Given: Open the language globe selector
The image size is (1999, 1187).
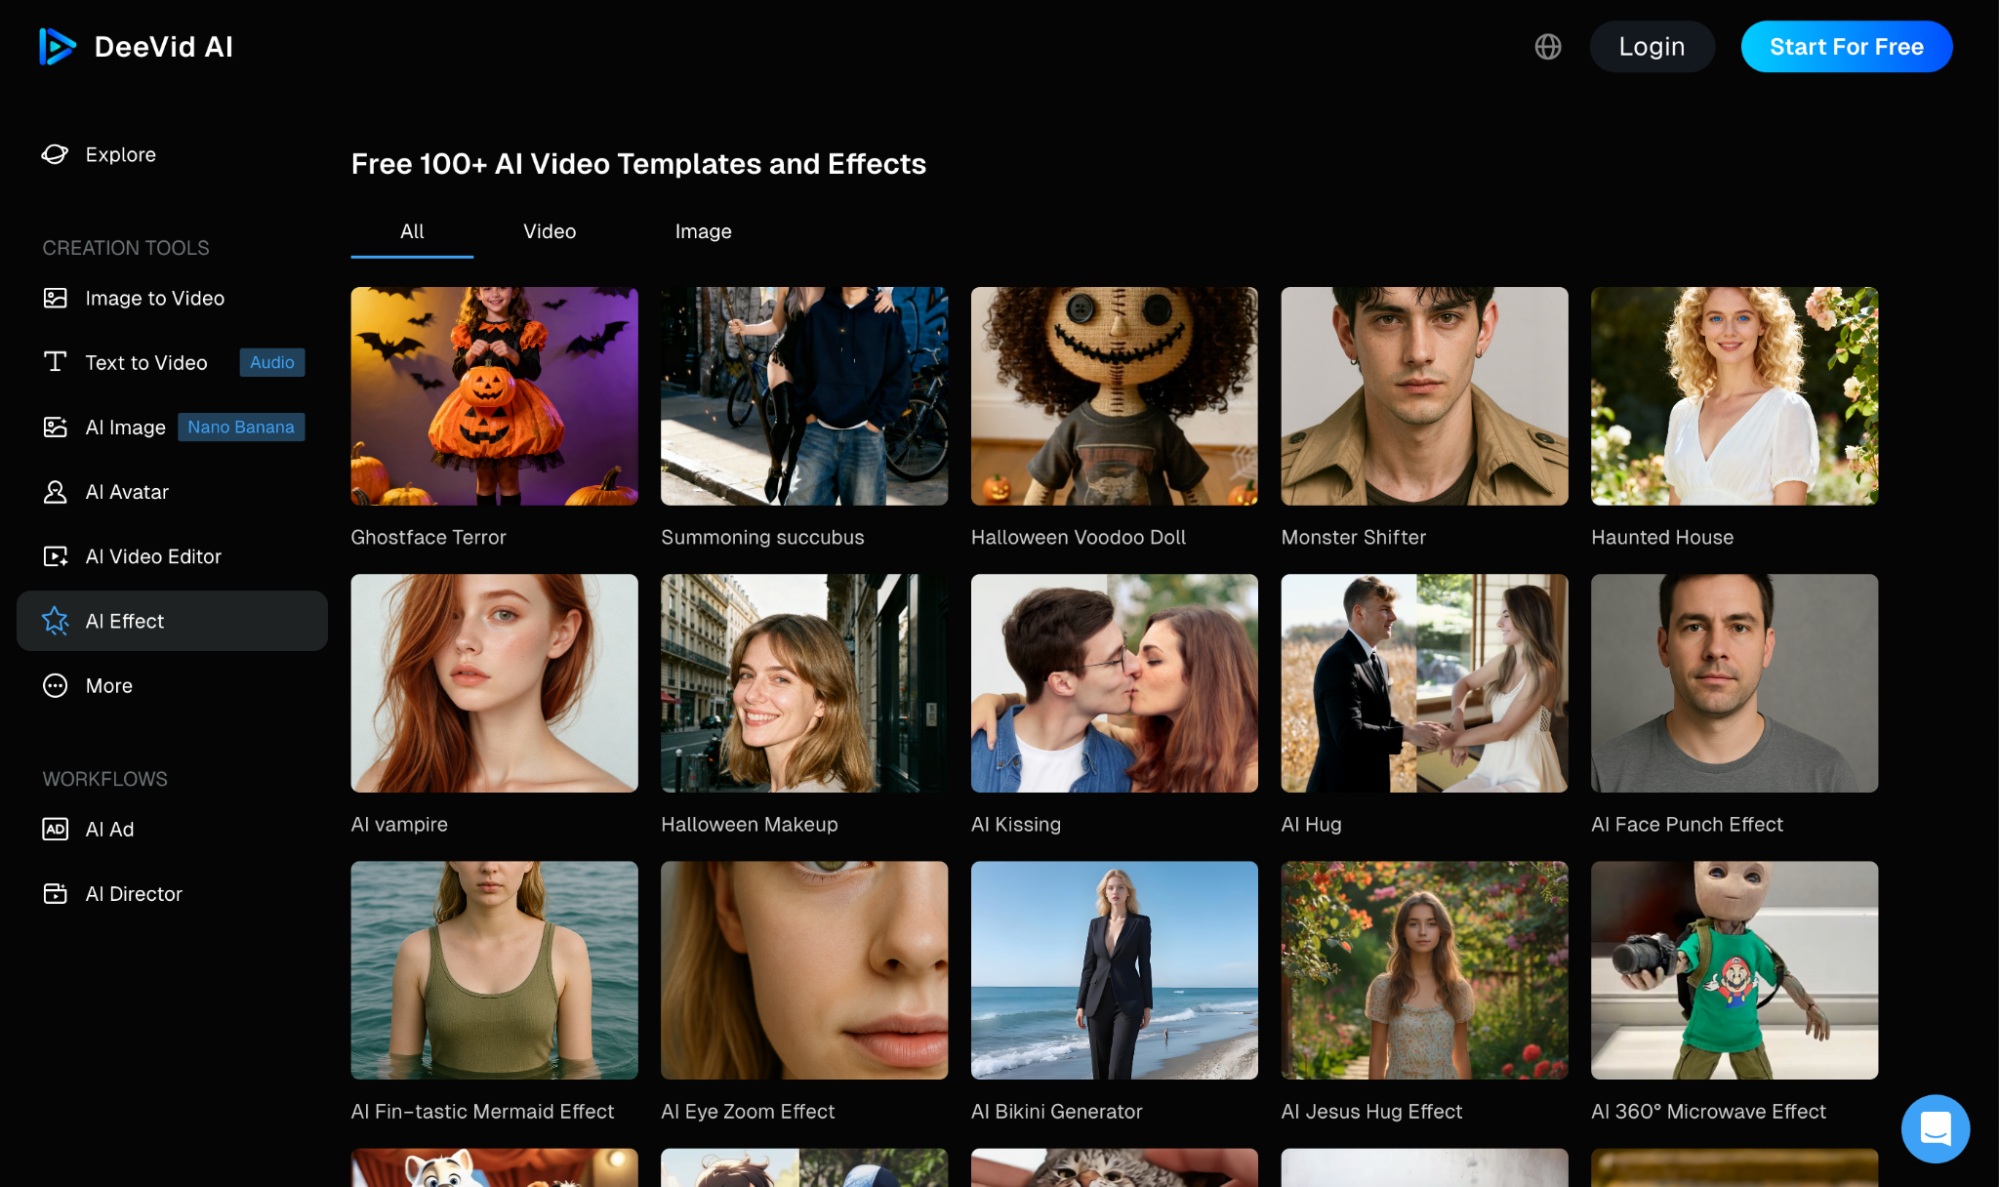Looking at the screenshot, I should coord(1548,46).
